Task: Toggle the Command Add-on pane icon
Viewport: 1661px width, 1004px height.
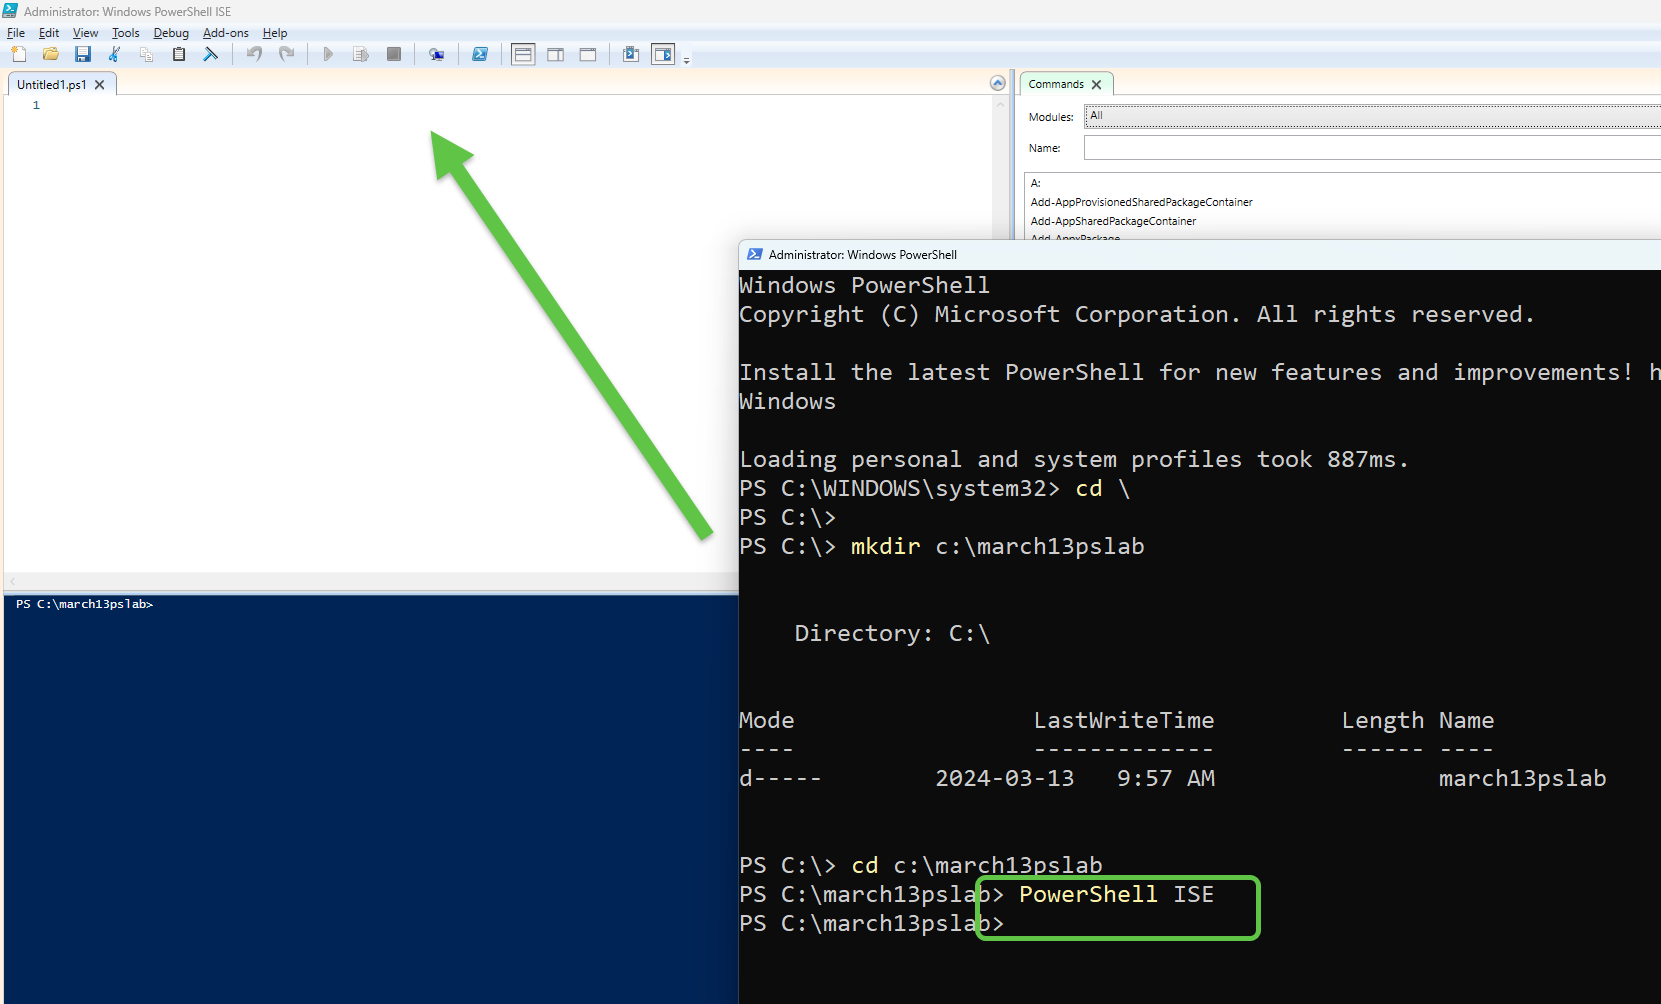Action: 663,54
